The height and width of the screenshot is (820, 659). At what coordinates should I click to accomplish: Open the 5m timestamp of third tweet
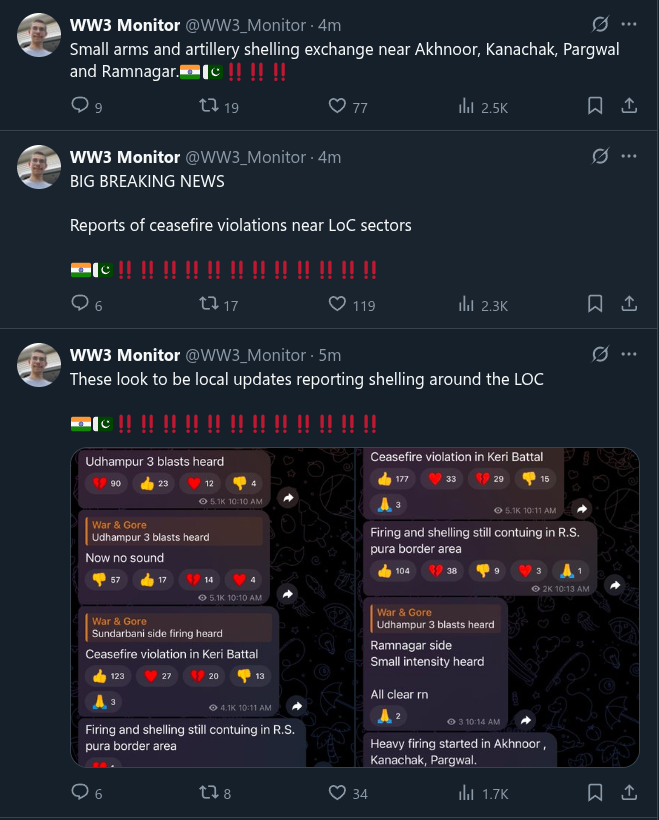pyautogui.click(x=328, y=355)
